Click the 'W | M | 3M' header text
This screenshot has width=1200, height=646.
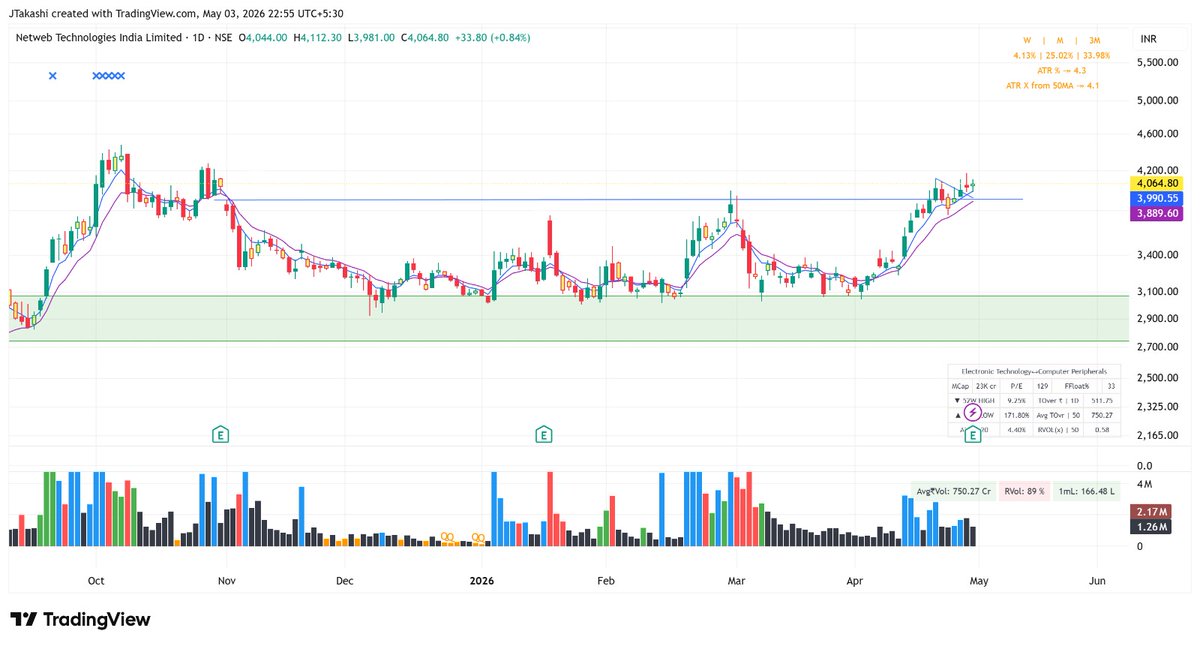tap(1060, 41)
